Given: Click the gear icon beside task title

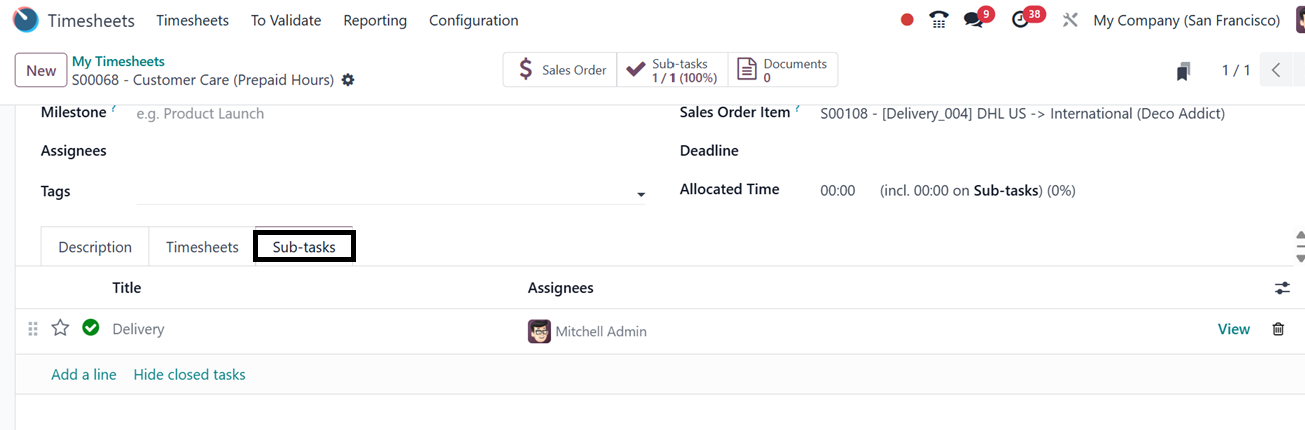Looking at the screenshot, I should tap(348, 80).
